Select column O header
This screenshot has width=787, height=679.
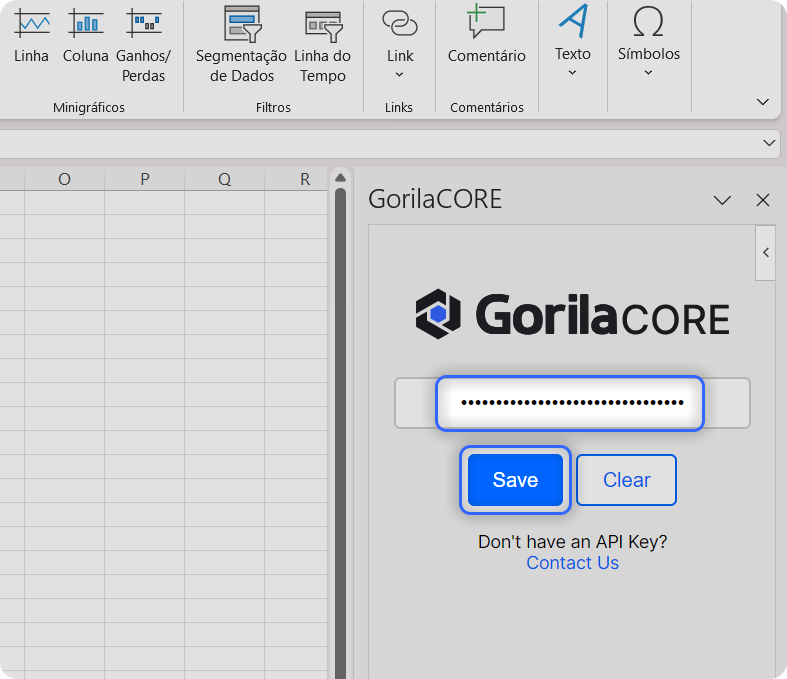[64, 179]
